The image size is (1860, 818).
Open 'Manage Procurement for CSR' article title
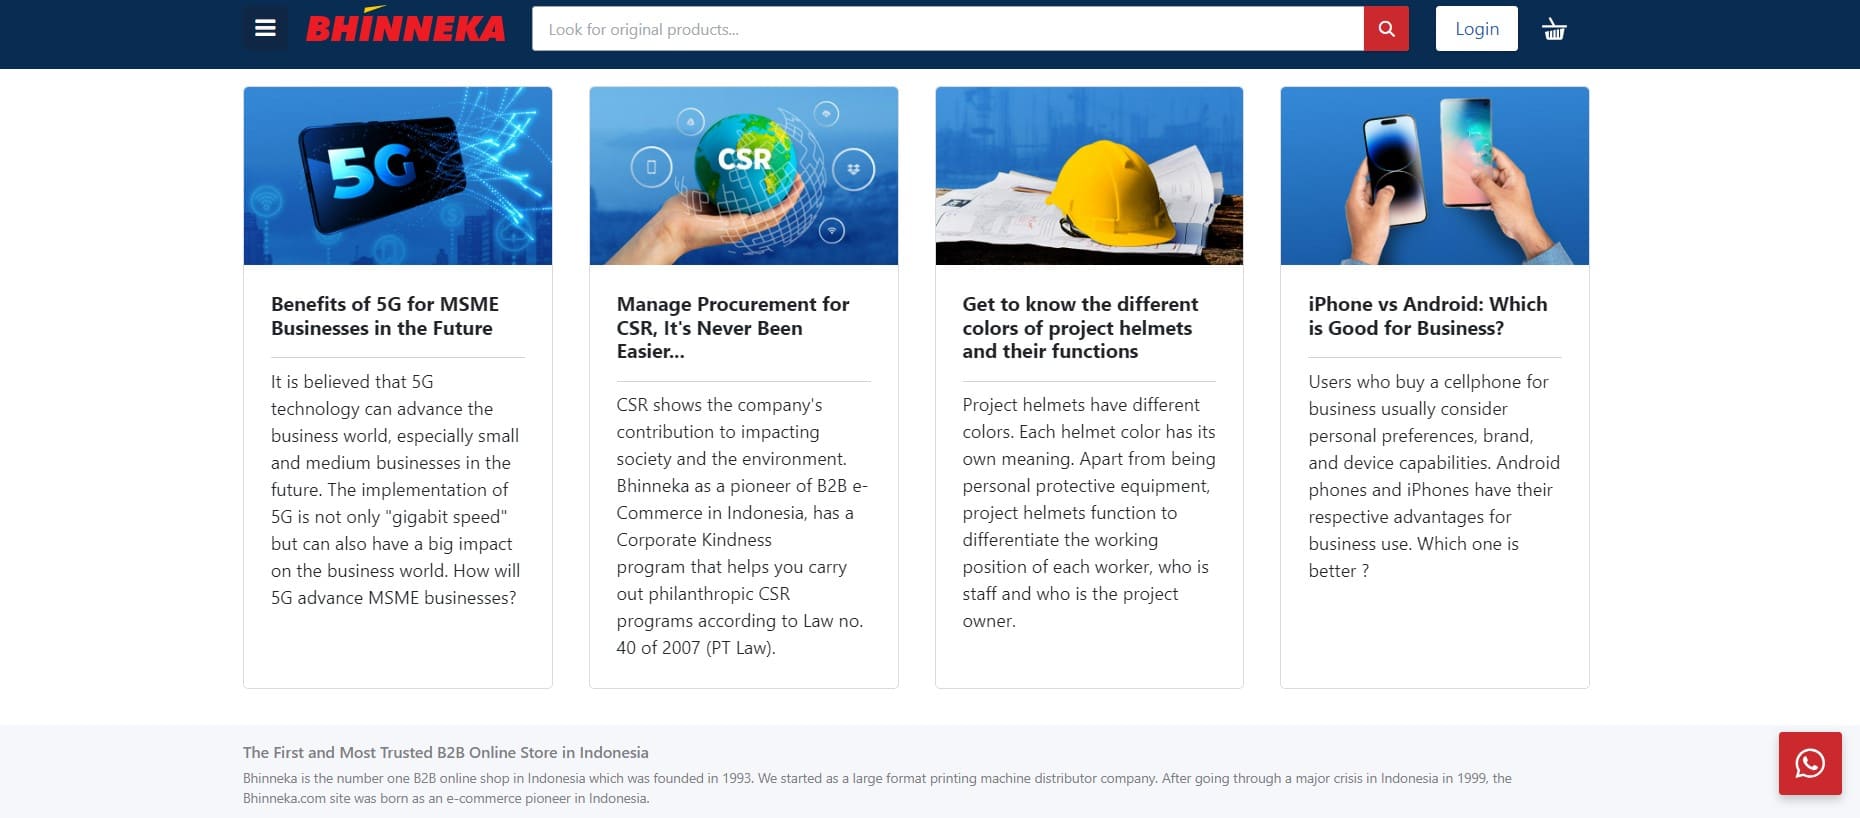click(x=733, y=328)
